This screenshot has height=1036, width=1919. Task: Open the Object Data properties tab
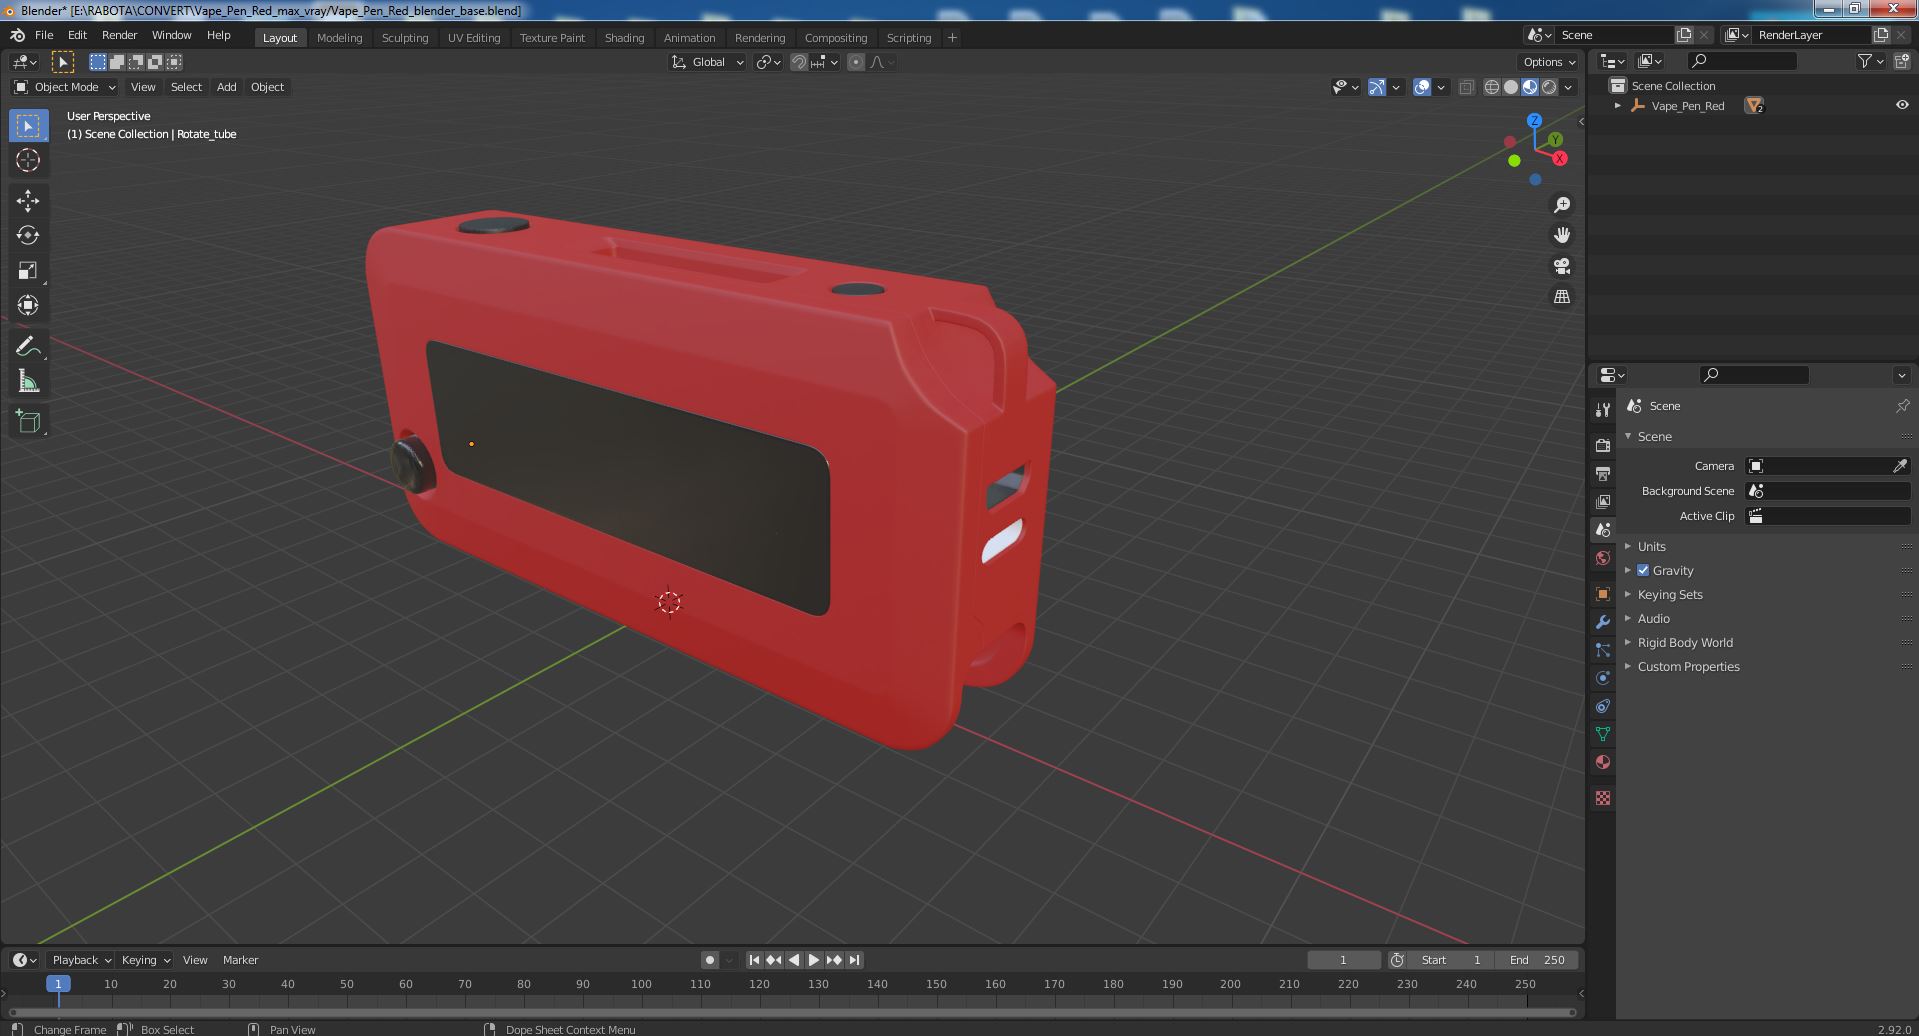(1603, 734)
